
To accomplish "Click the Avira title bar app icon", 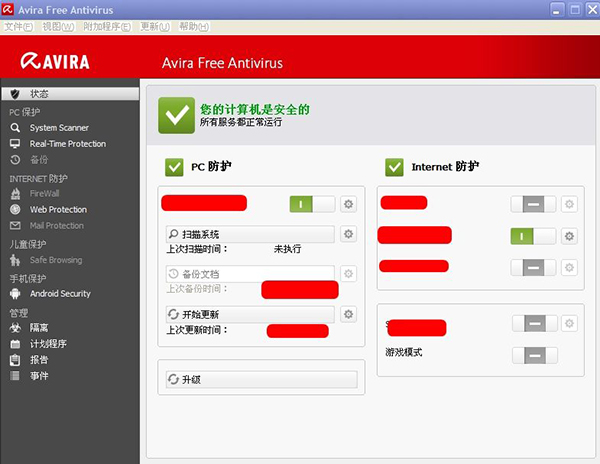I will coord(8,10).
